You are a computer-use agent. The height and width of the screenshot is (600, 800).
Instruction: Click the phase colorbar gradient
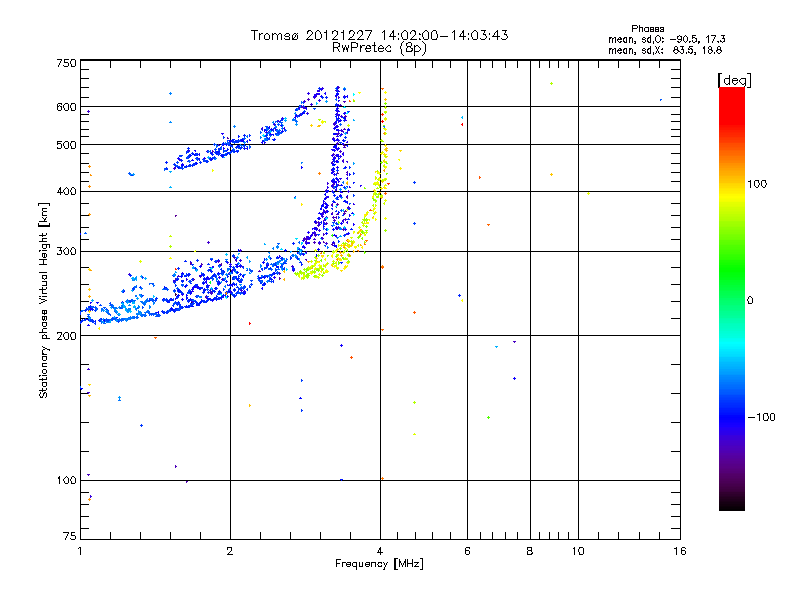tap(732, 298)
